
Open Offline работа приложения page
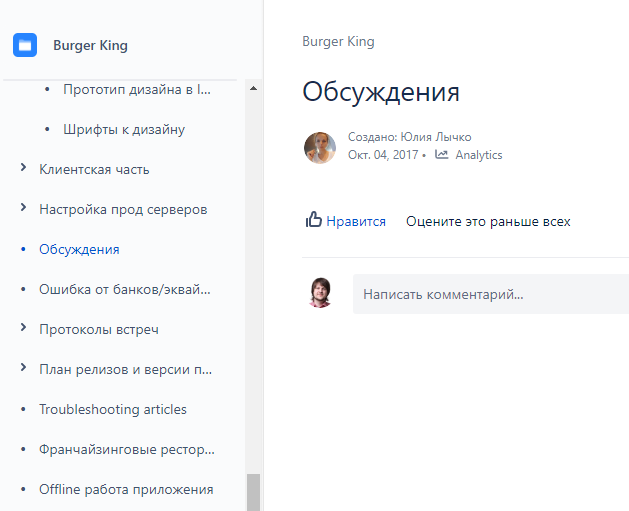pyautogui.click(x=126, y=489)
